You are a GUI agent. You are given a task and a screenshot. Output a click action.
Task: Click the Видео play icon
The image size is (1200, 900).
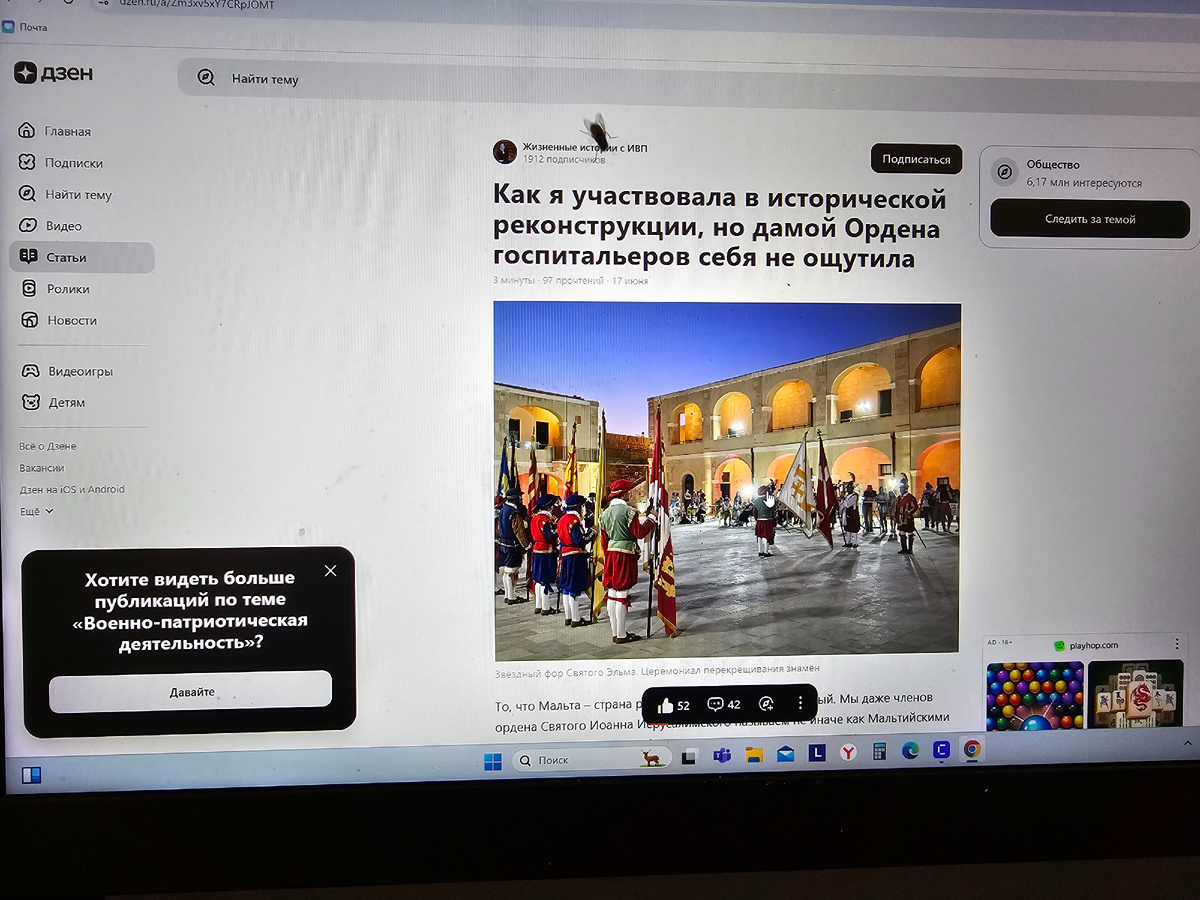point(28,226)
